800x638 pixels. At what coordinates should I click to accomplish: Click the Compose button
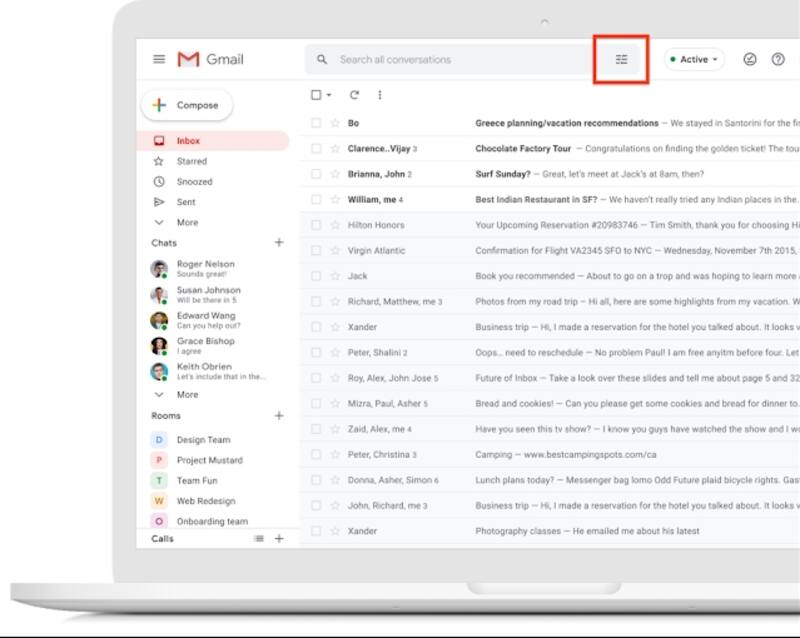tap(187, 105)
